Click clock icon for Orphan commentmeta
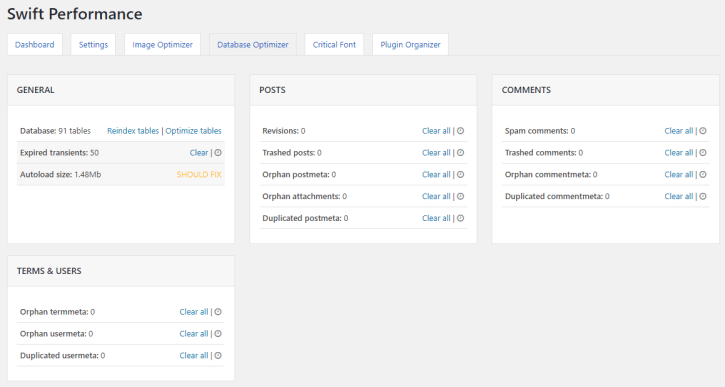725x387 pixels. (x=703, y=174)
